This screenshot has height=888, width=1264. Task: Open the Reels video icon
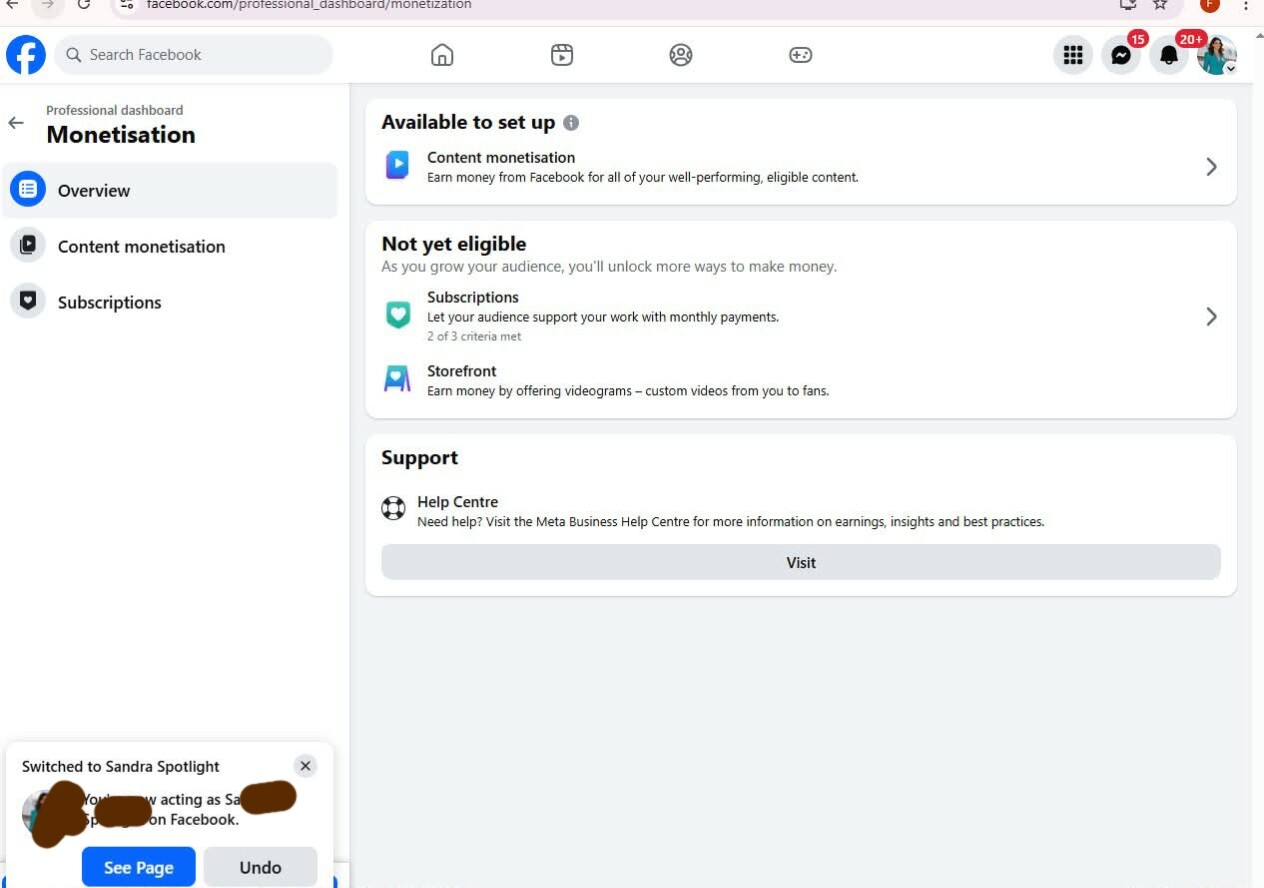[x=562, y=55]
